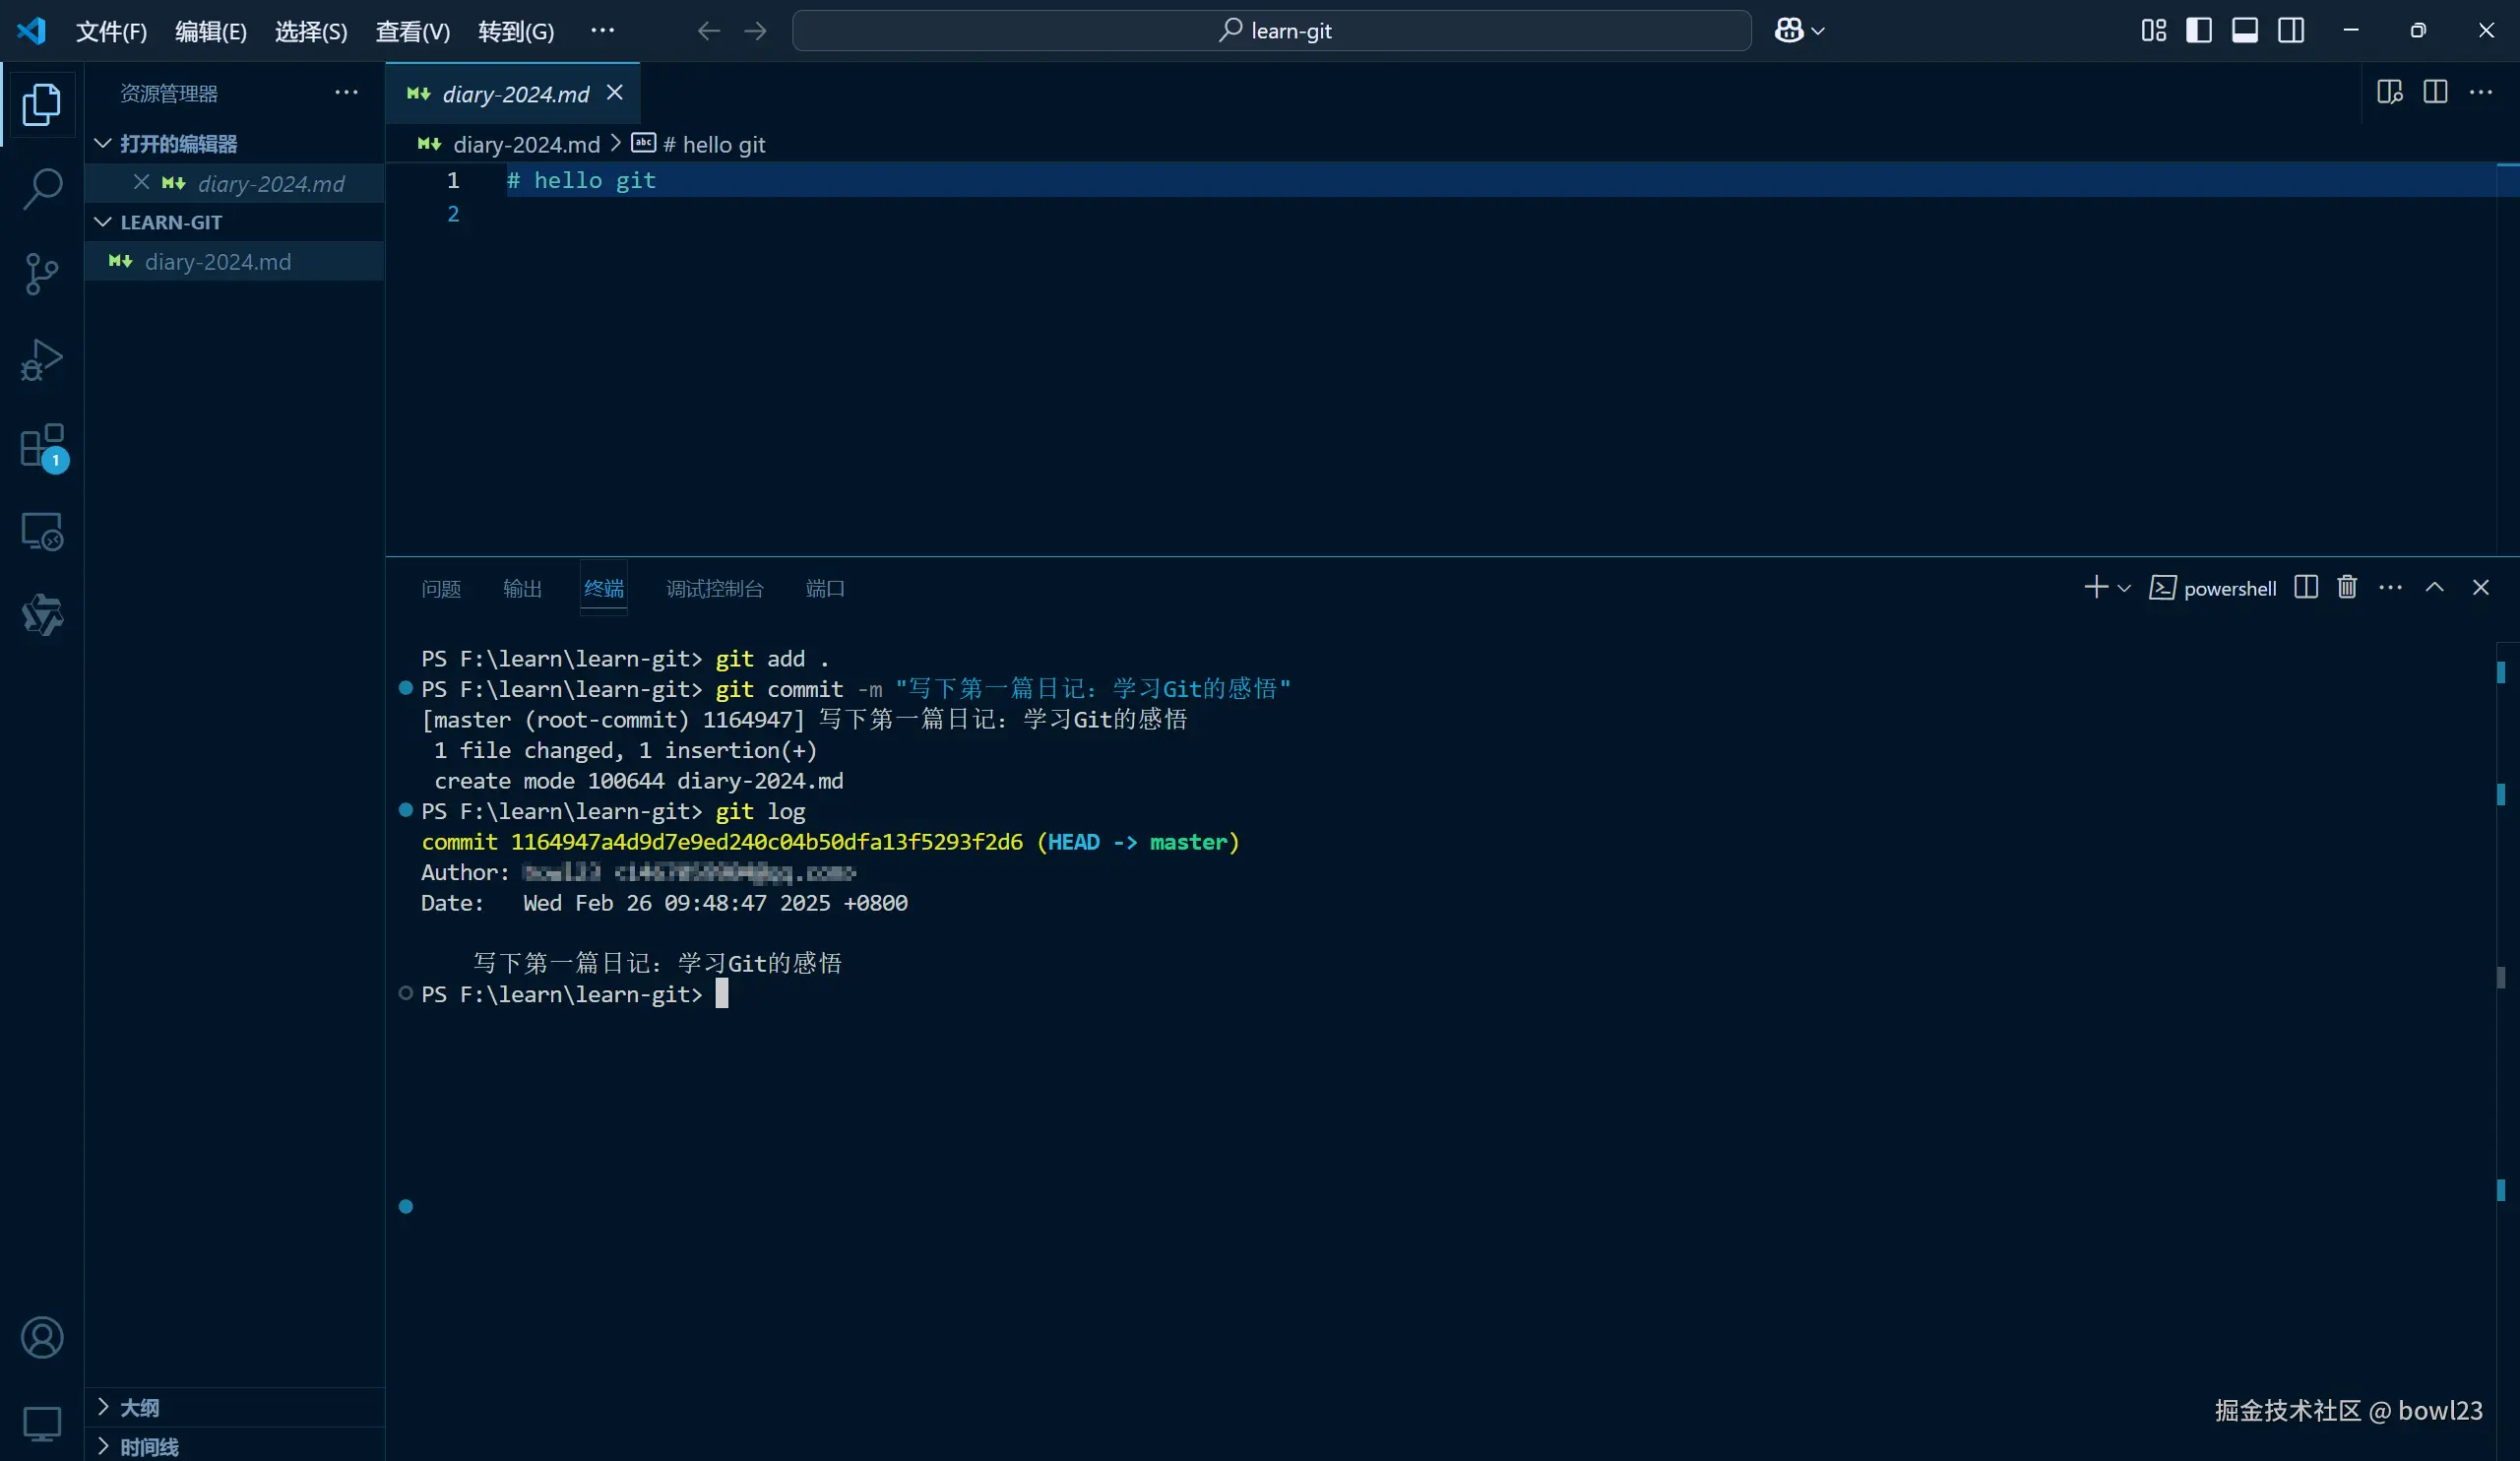
Task: Open the 文件(F) menu
Action: (x=111, y=31)
